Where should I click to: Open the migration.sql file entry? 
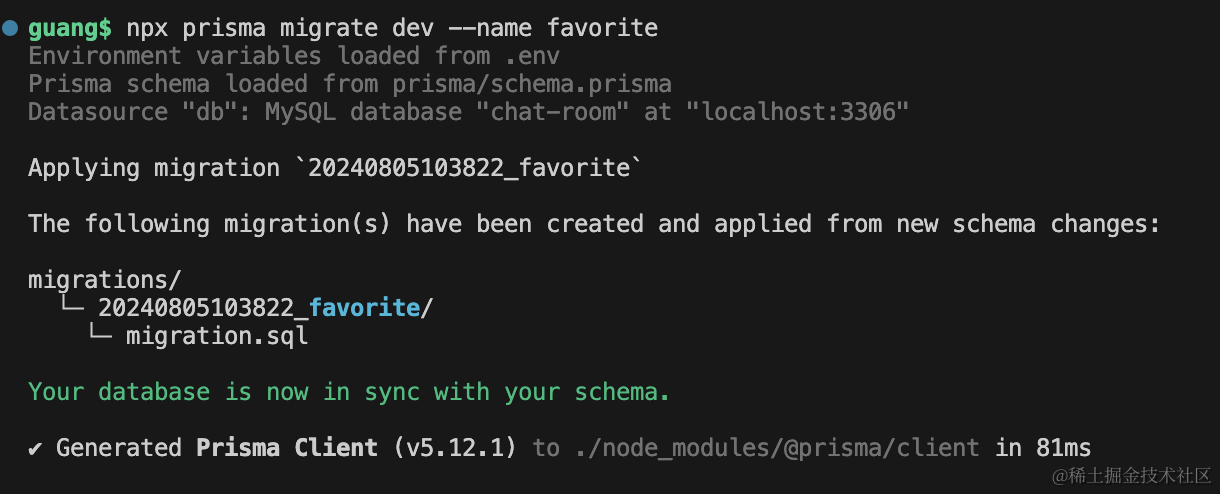(217, 336)
